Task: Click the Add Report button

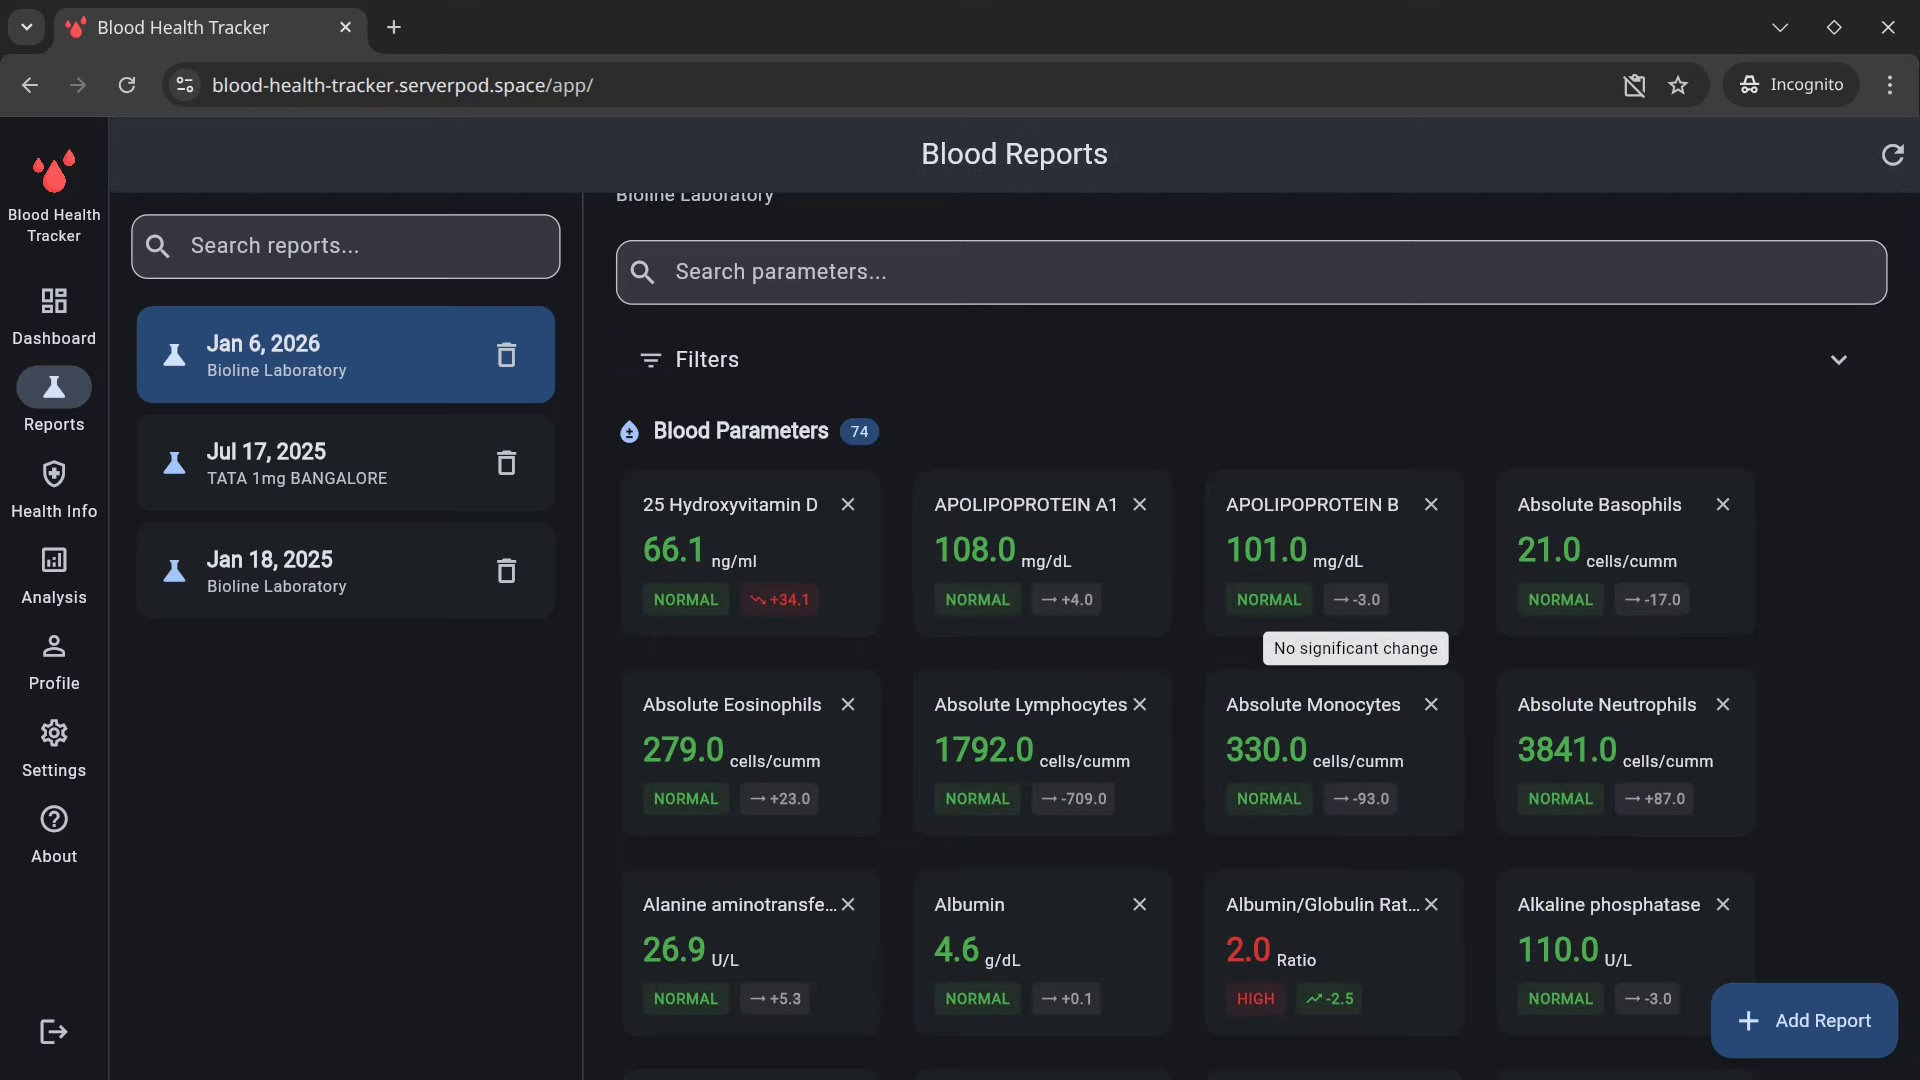Action: pyautogui.click(x=1804, y=1021)
